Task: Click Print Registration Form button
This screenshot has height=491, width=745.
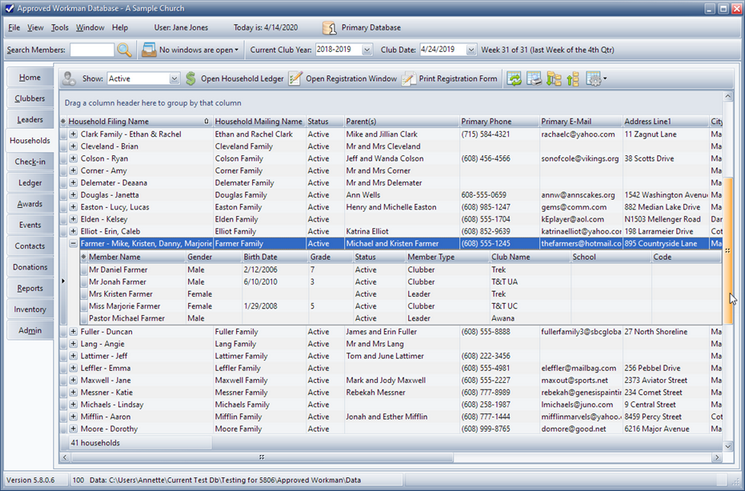Action: coord(450,78)
